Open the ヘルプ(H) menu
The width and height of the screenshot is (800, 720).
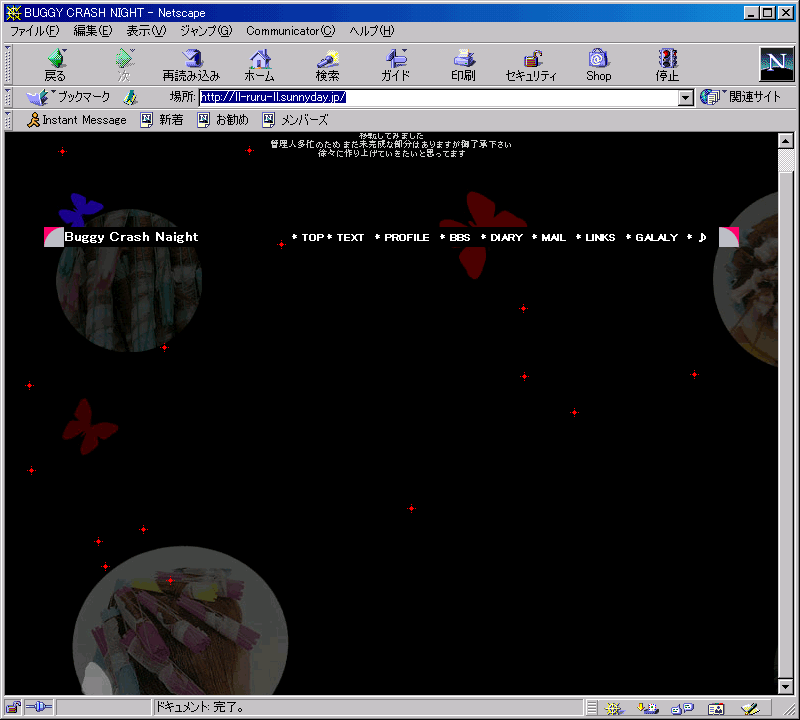372,31
